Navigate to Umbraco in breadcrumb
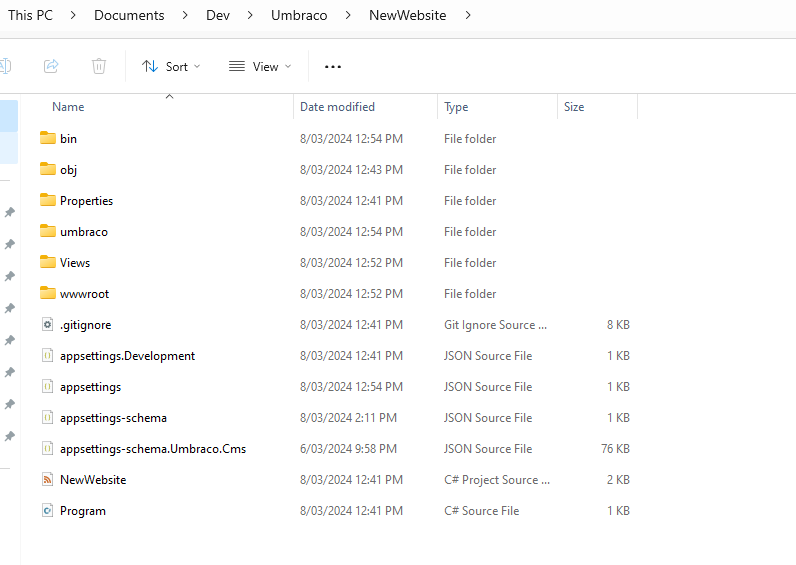Viewport: 796px width, 565px height. [299, 15]
